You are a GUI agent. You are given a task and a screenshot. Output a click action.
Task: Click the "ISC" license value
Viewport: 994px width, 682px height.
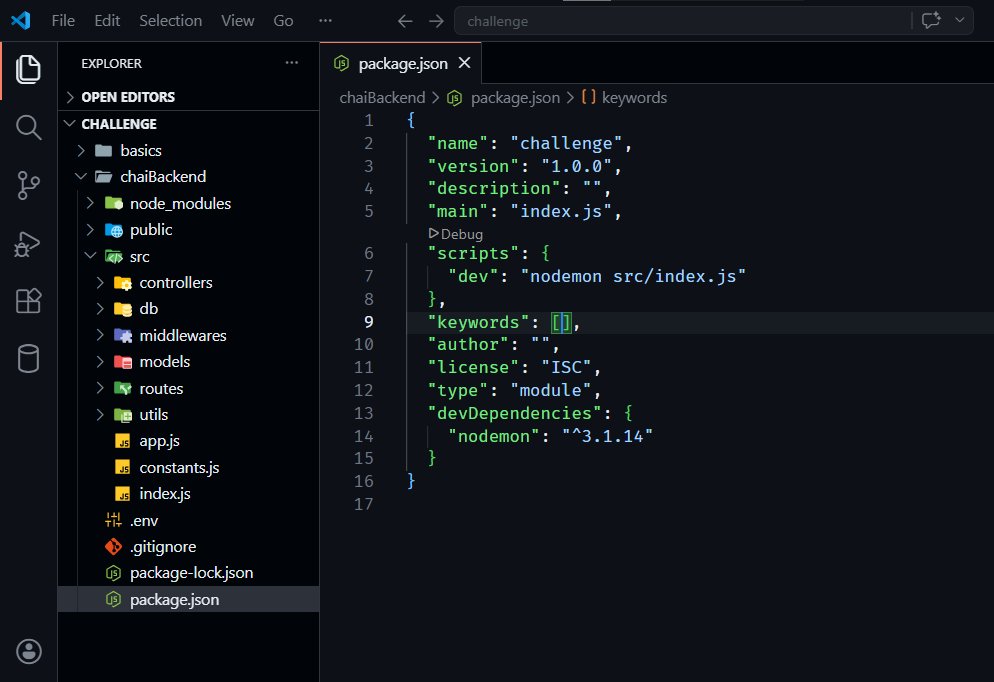[x=566, y=367]
